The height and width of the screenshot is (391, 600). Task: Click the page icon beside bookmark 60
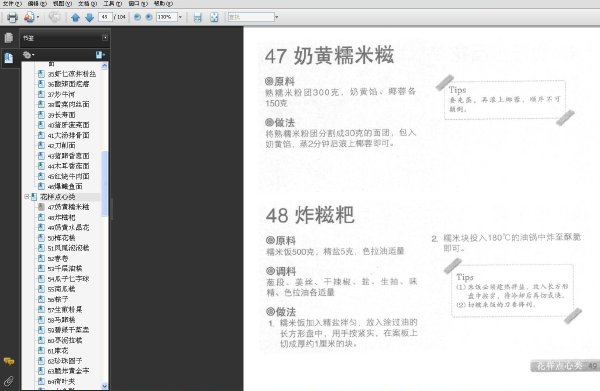41,340
